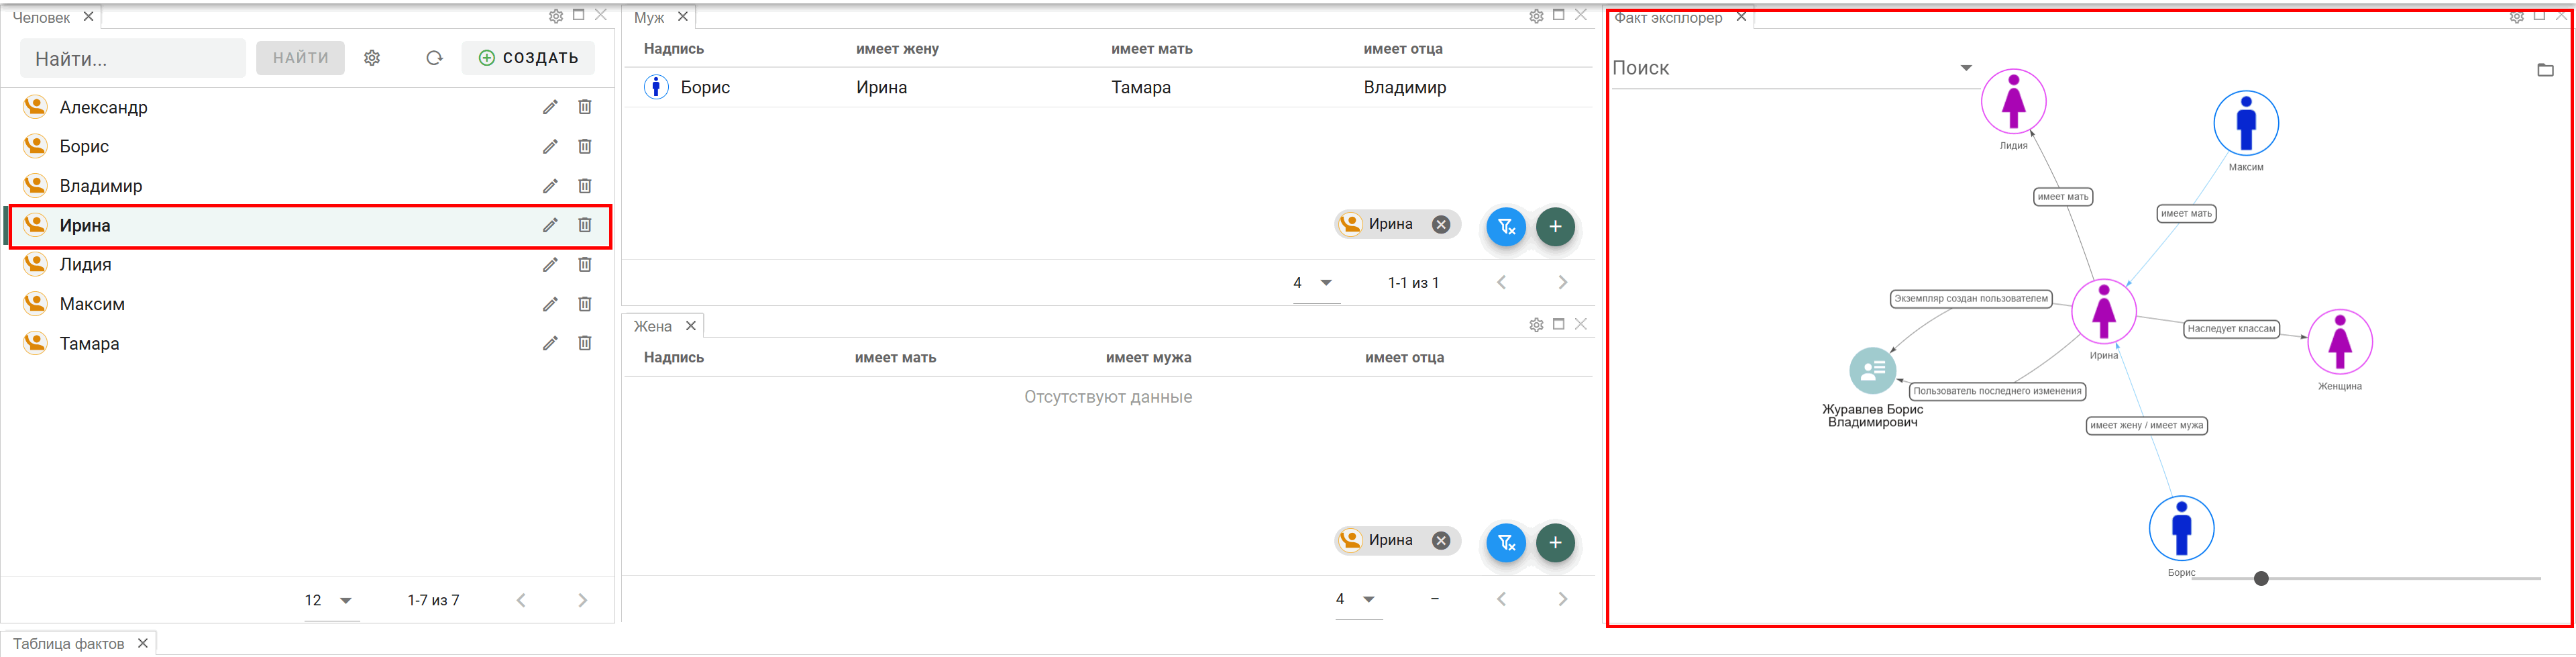Remove the Ирина filter chip in Жена panel
Screen dimensions: 2576x657
pos(1441,540)
